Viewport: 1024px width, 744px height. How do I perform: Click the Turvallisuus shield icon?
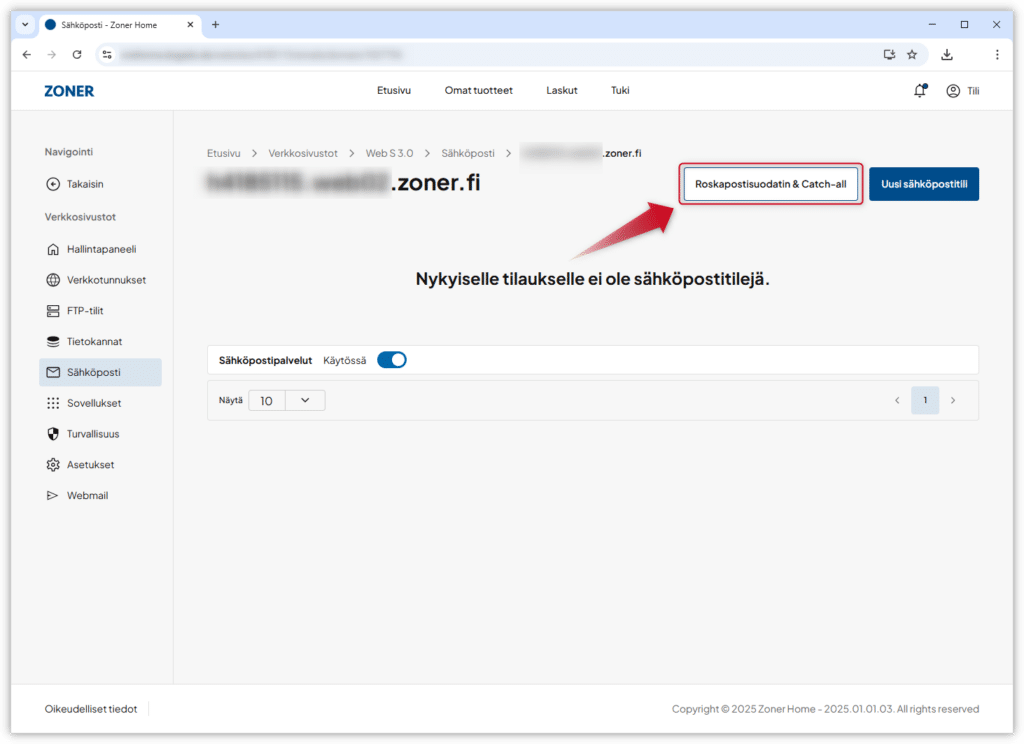tap(53, 434)
